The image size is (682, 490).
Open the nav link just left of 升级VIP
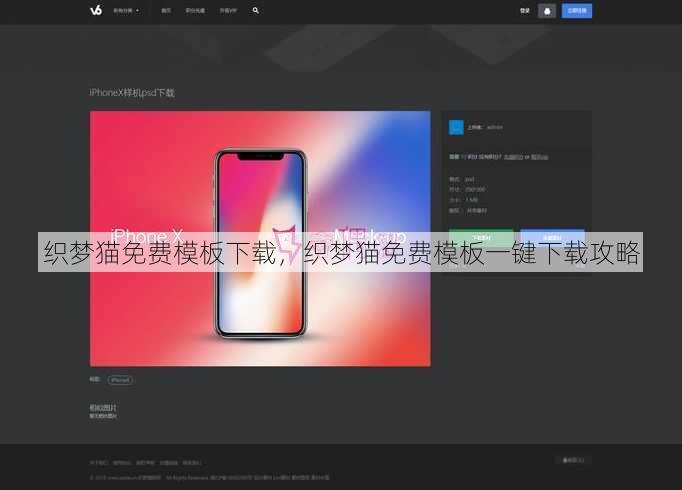[195, 10]
